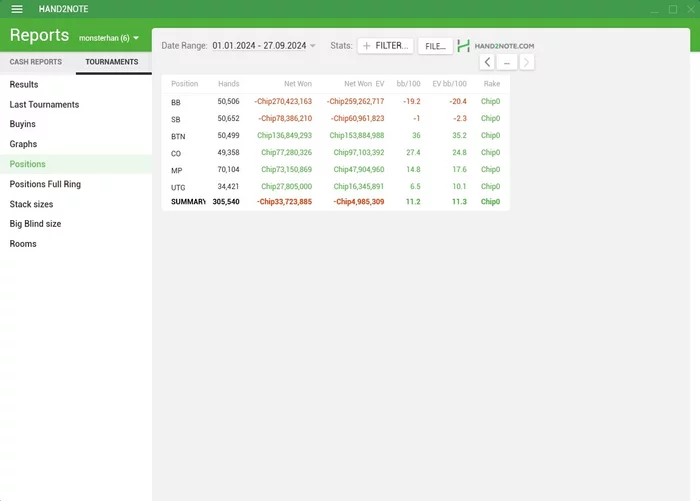Expand the monsterhan (6) player dropdown
700x501 pixels.
tap(109, 38)
